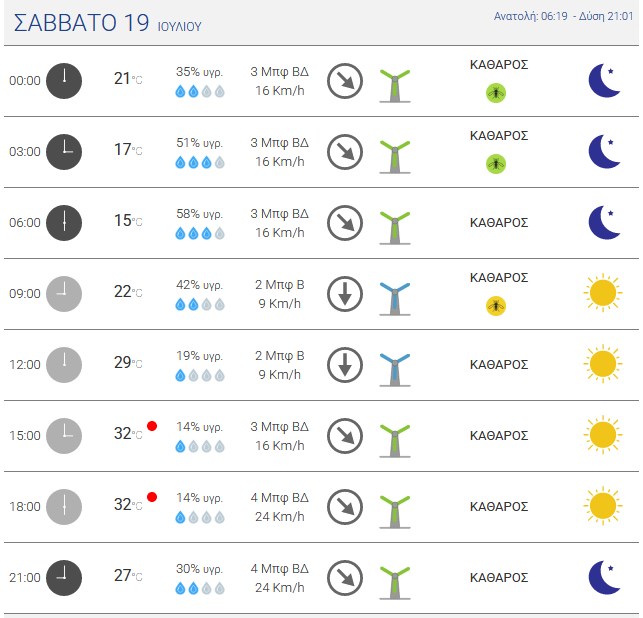The image size is (643, 618).
Task: Click the yellow mosquito icon at 09:00
Action: pos(496,306)
